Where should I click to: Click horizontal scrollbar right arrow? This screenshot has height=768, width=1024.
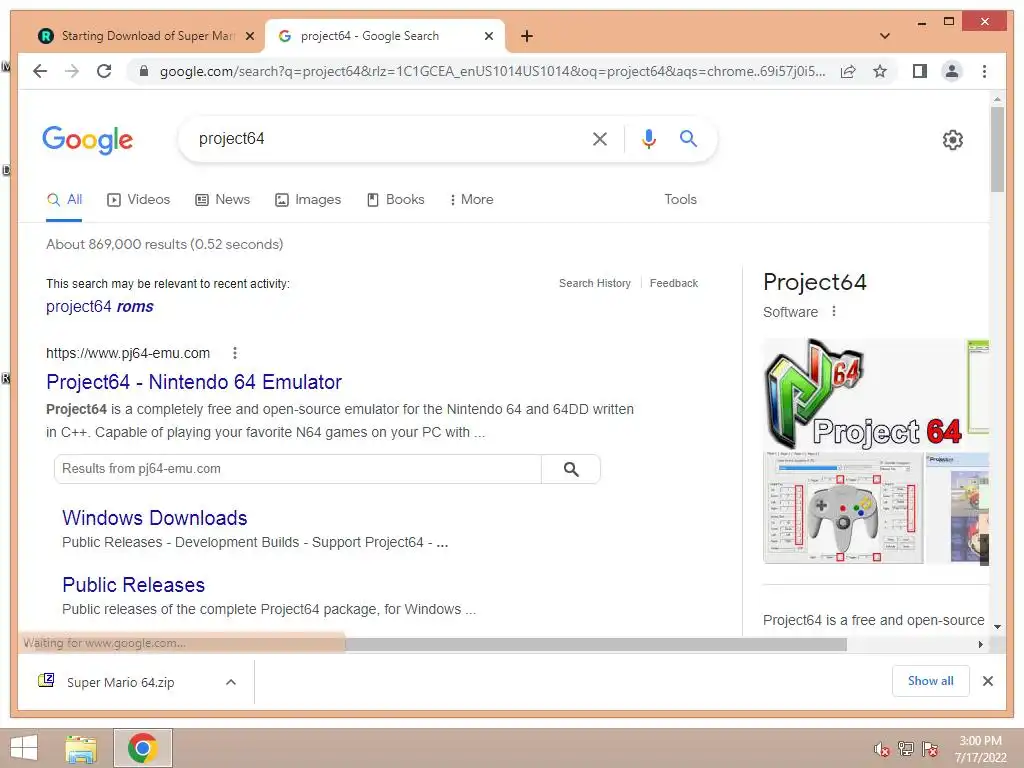click(980, 645)
